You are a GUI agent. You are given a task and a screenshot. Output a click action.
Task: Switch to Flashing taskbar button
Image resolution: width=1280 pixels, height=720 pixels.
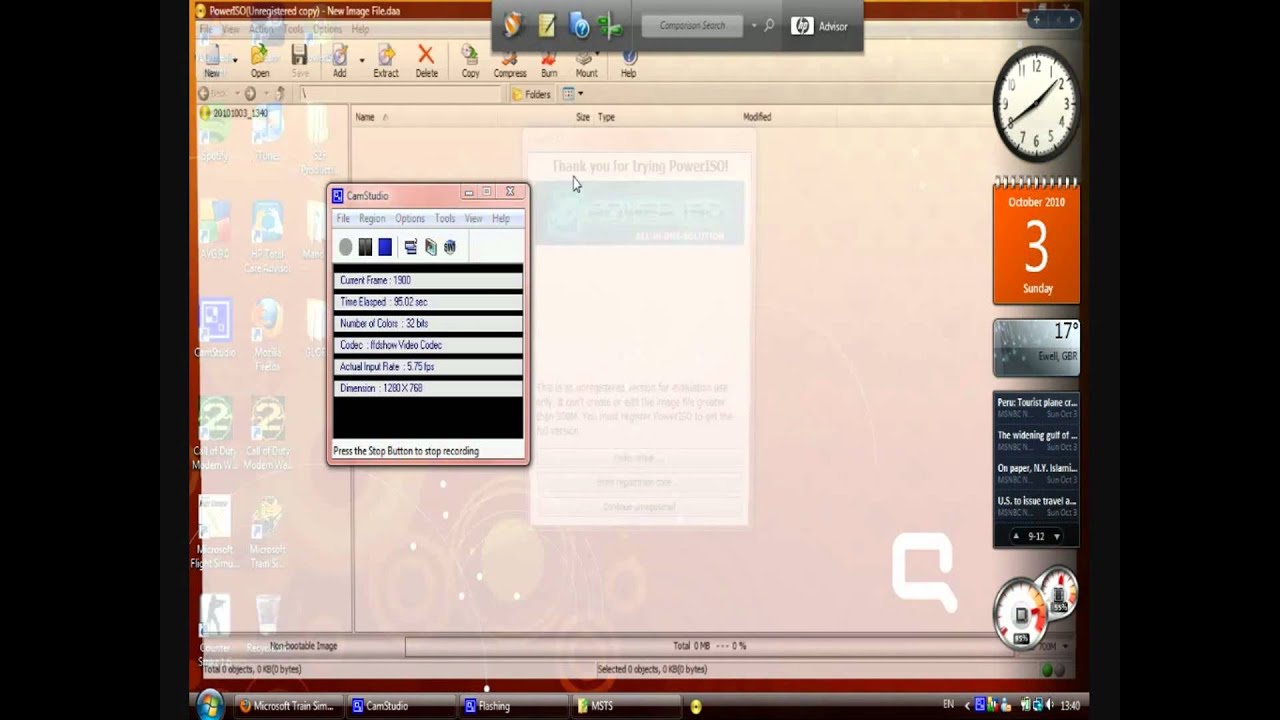click(x=512, y=706)
